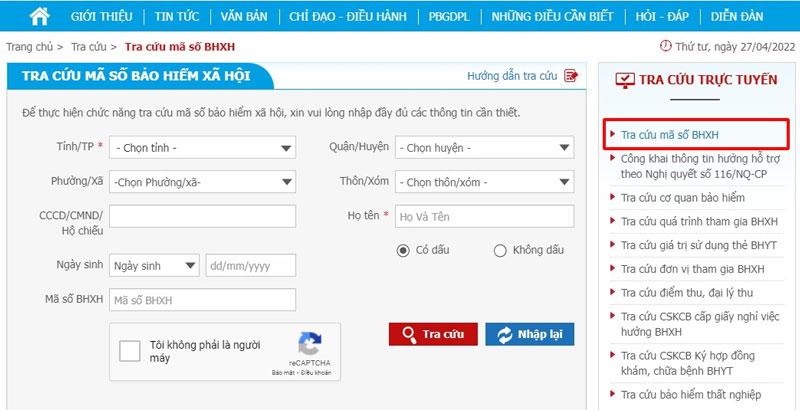
Task: Select the "Không dấu" radio button
Action: pyautogui.click(x=500, y=251)
